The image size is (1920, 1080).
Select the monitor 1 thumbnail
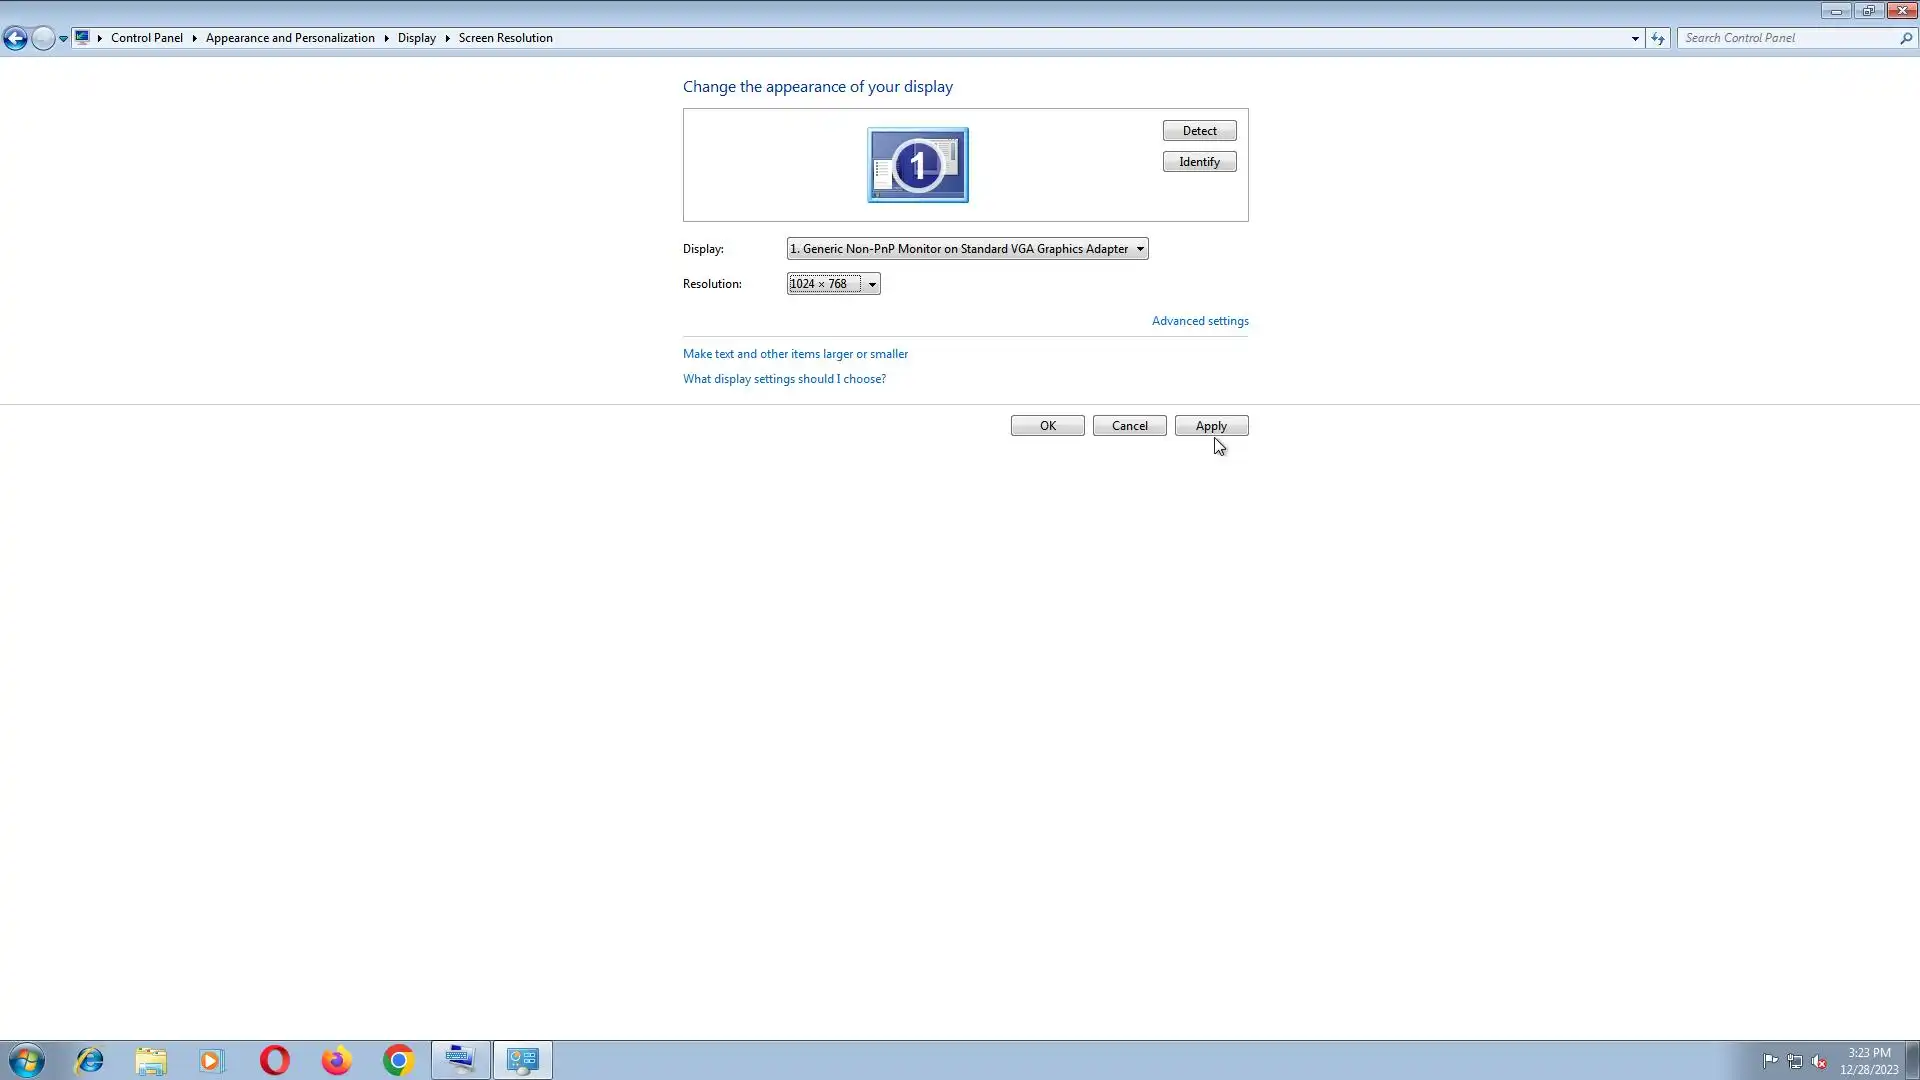click(917, 165)
